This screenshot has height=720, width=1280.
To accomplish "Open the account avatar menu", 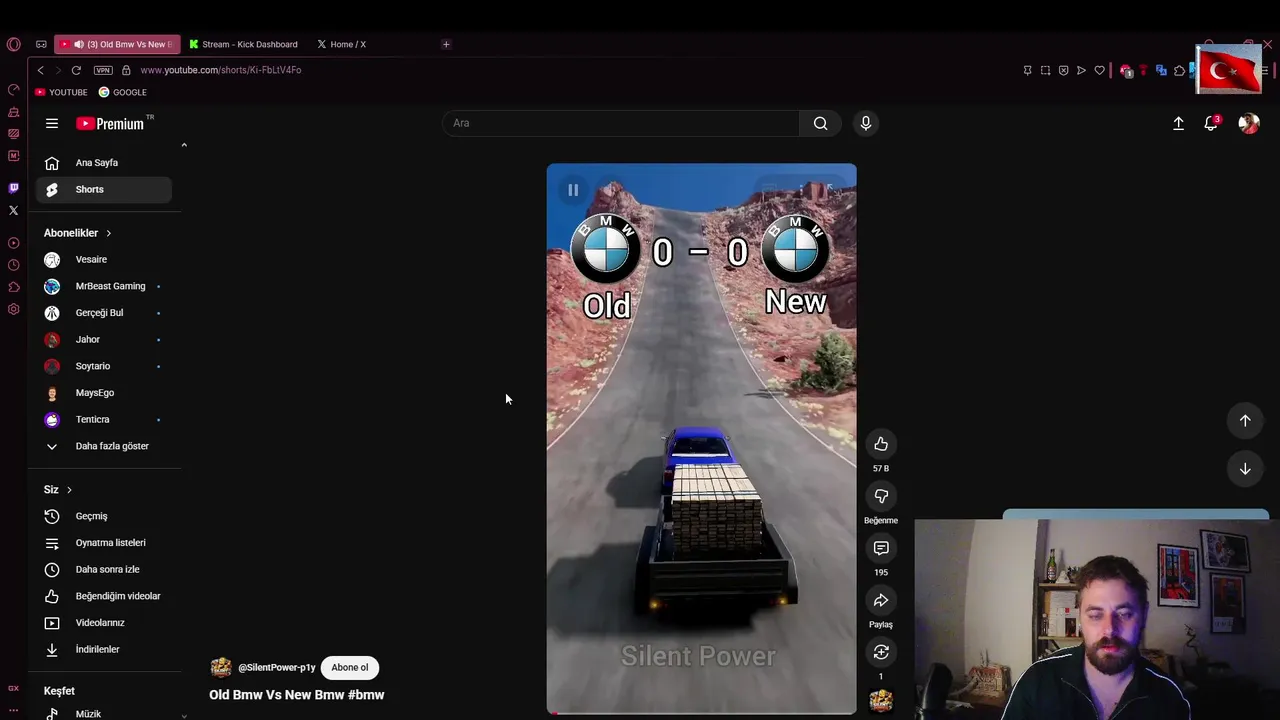I will [x=1249, y=123].
